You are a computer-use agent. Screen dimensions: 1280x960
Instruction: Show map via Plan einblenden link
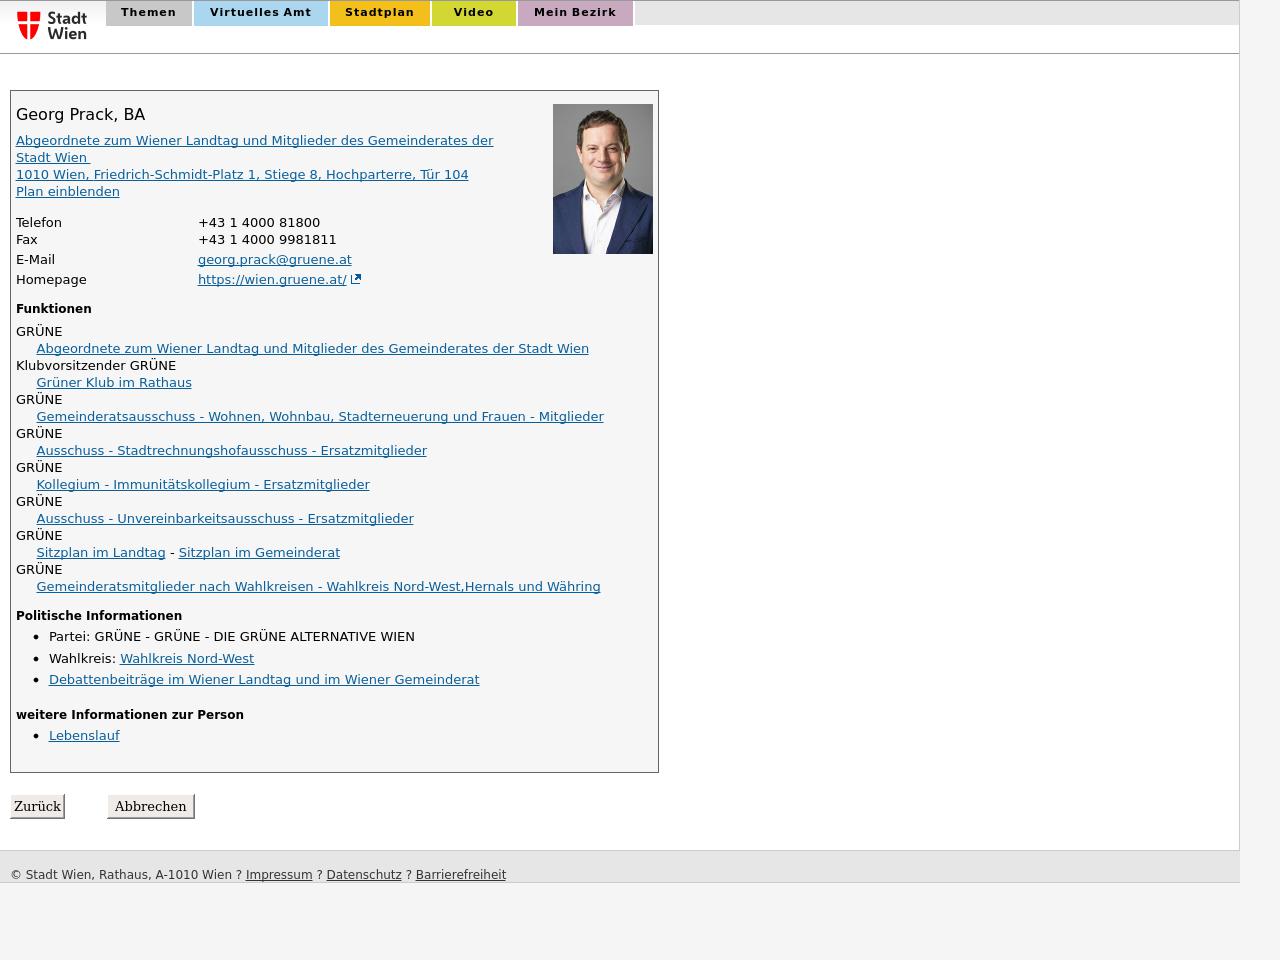(67, 192)
